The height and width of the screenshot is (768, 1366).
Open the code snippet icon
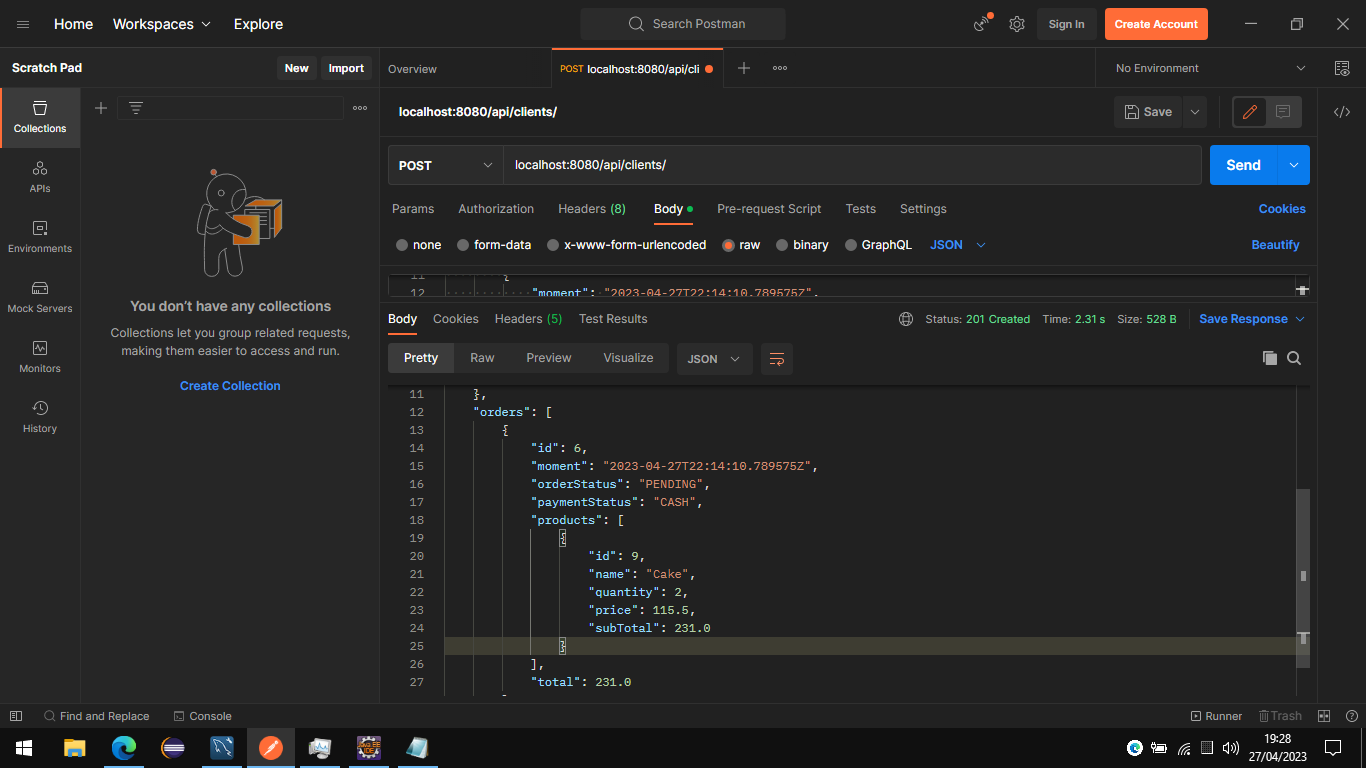tap(1342, 112)
